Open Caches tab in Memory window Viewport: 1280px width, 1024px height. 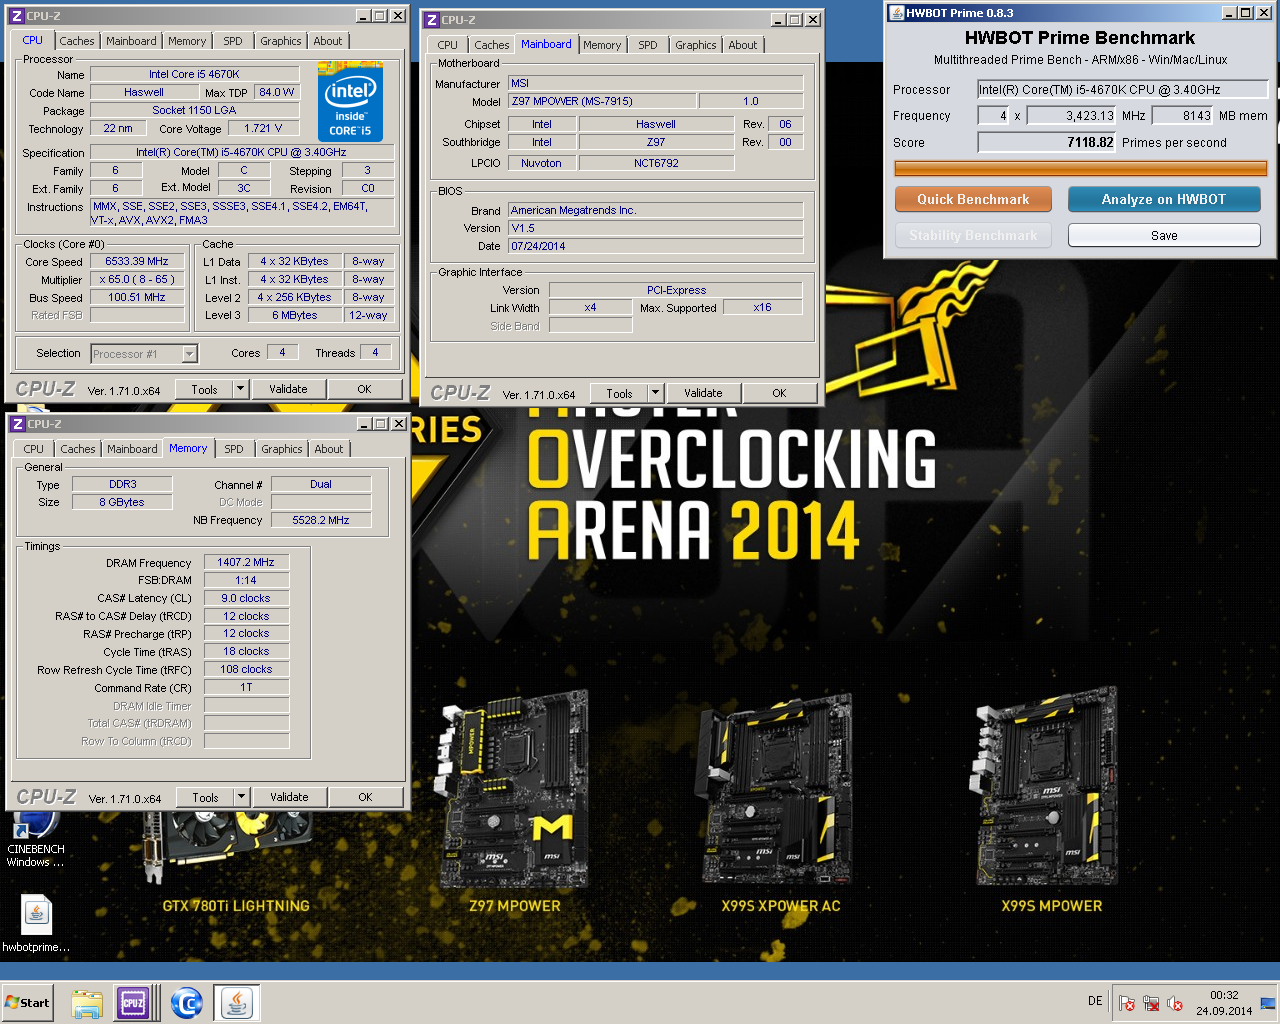tap(78, 449)
